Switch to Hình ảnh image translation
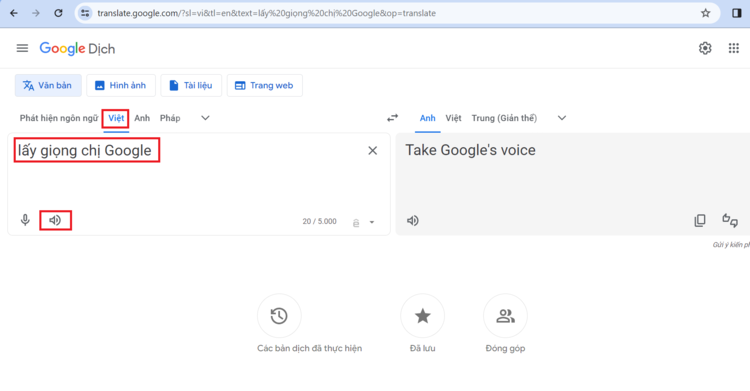The height and width of the screenshot is (391, 750). tap(121, 85)
